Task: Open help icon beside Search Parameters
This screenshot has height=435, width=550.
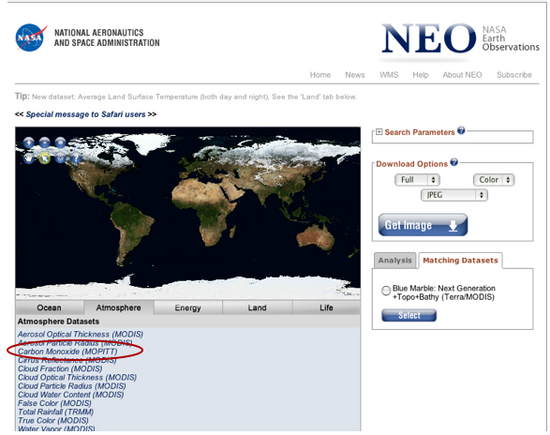Action: click(461, 130)
